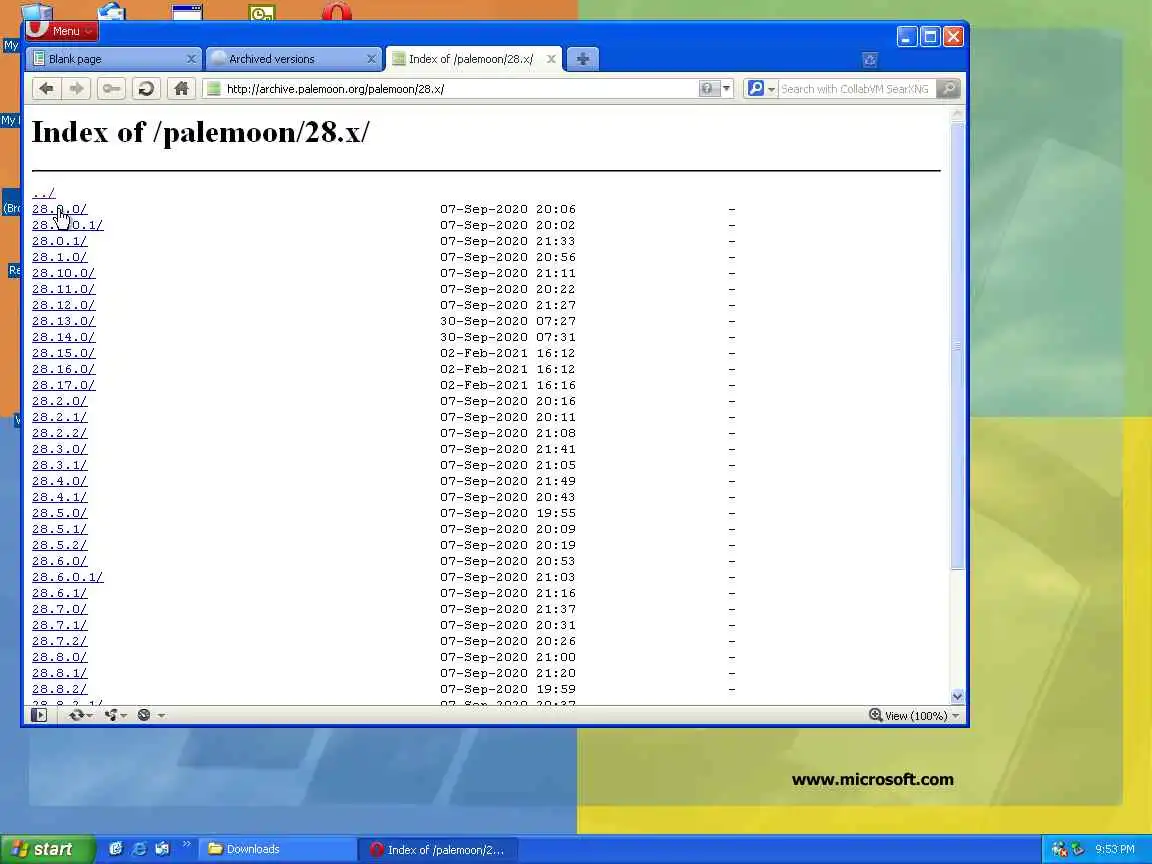Click the Wand key password icon
1152x864 pixels.
click(111, 89)
